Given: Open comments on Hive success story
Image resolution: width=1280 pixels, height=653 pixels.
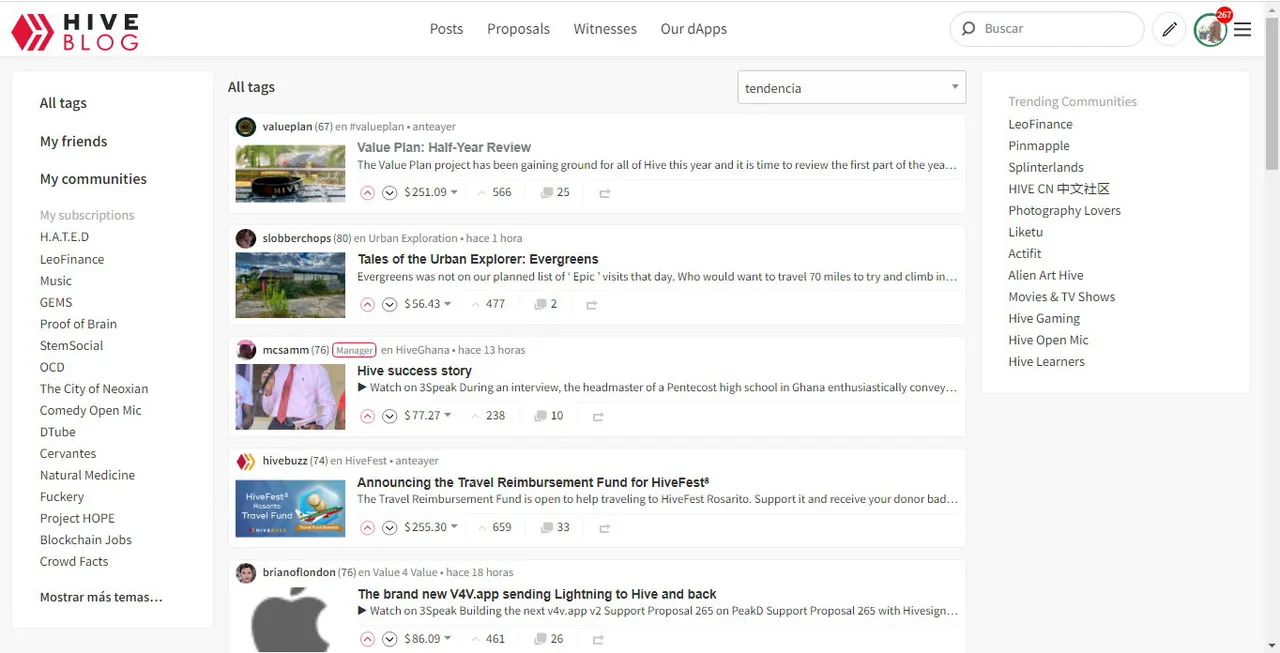Looking at the screenshot, I should (549, 415).
